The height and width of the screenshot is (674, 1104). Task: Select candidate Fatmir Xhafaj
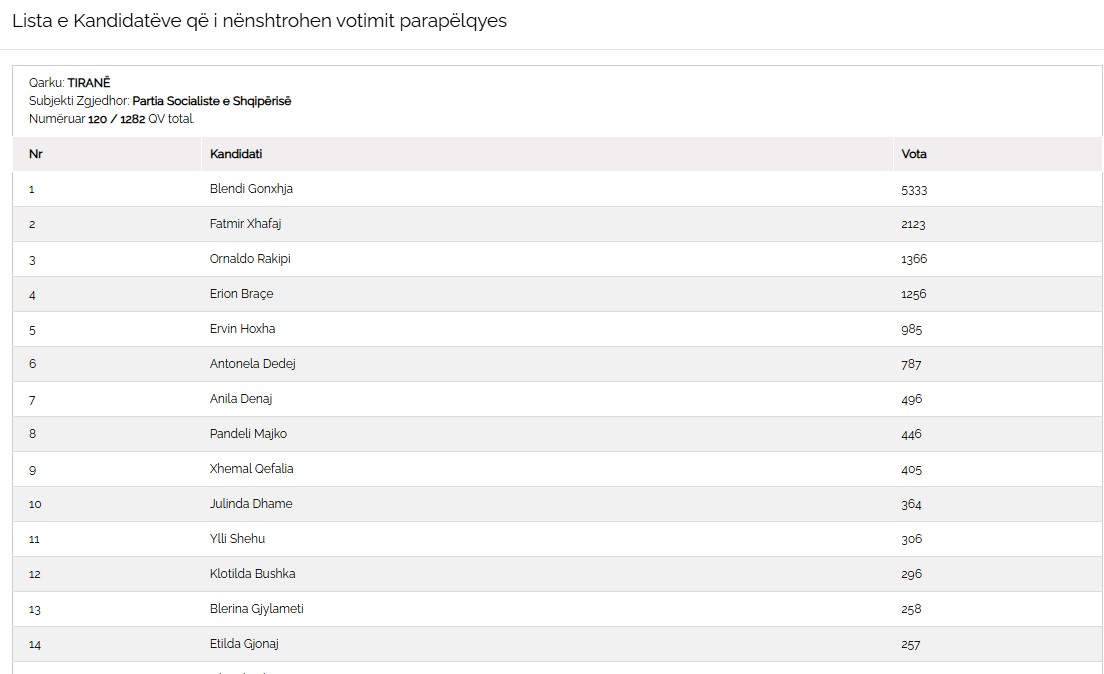(245, 224)
